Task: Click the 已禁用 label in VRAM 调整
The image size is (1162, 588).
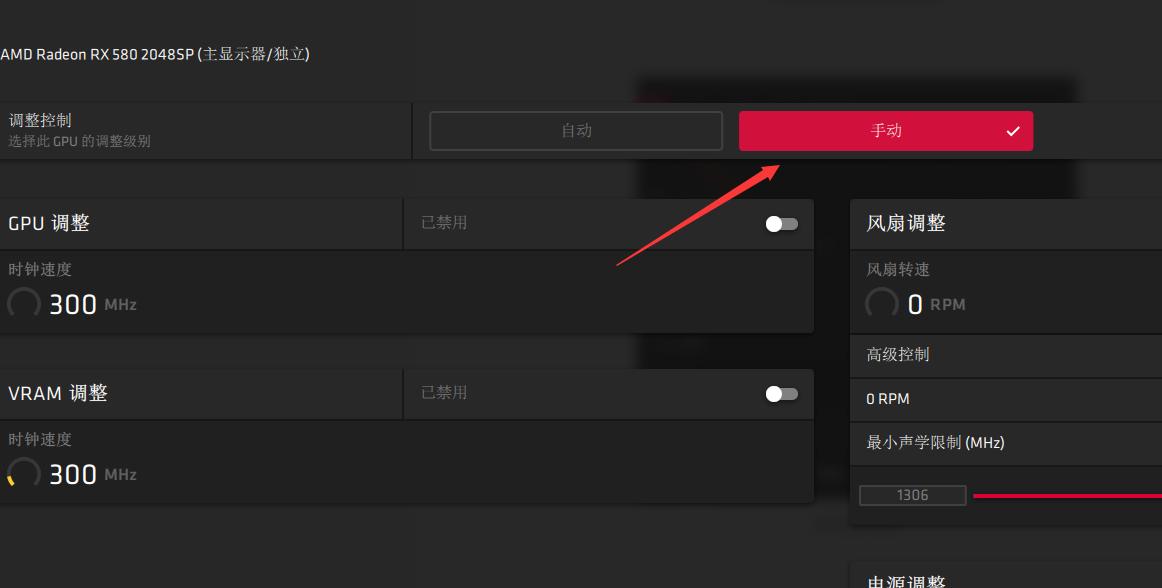Action: click(444, 392)
